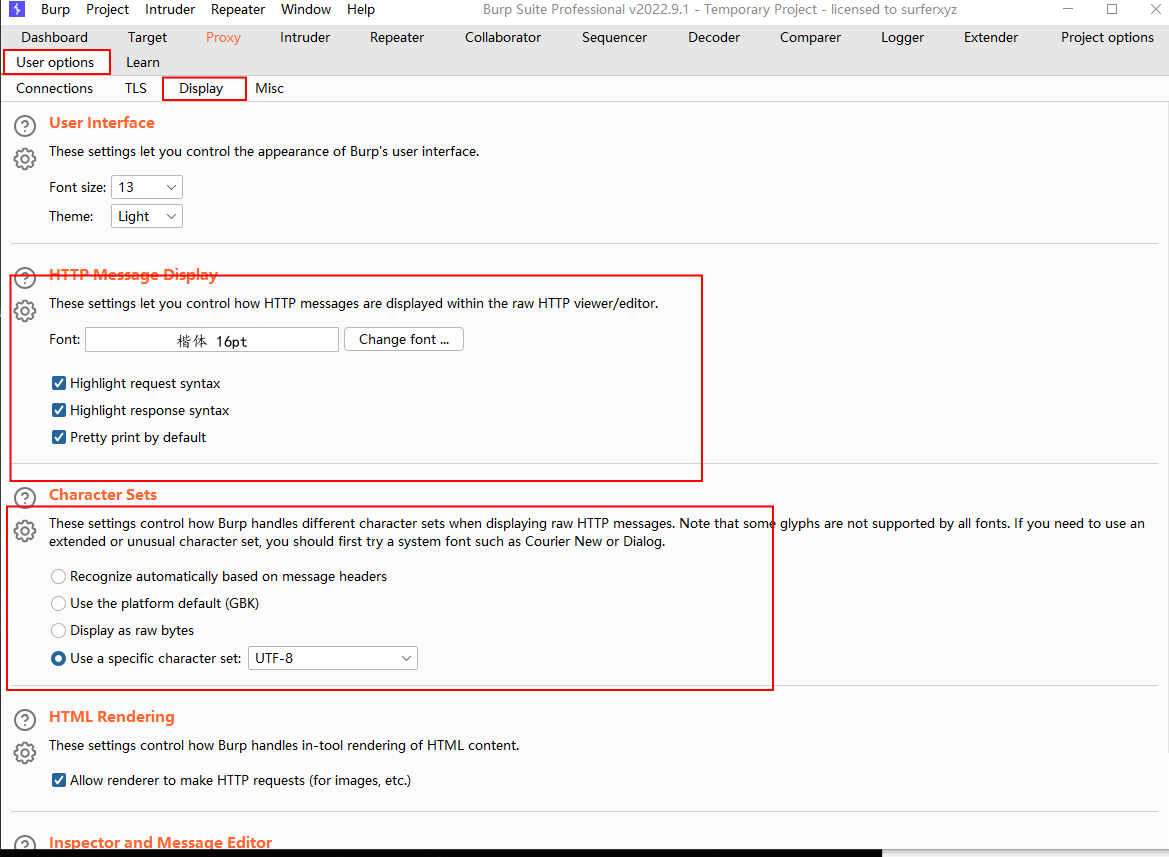The image size is (1169, 857).
Task: Open help for HTML Rendering section
Action: pyautogui.click(x=25, y=720)
